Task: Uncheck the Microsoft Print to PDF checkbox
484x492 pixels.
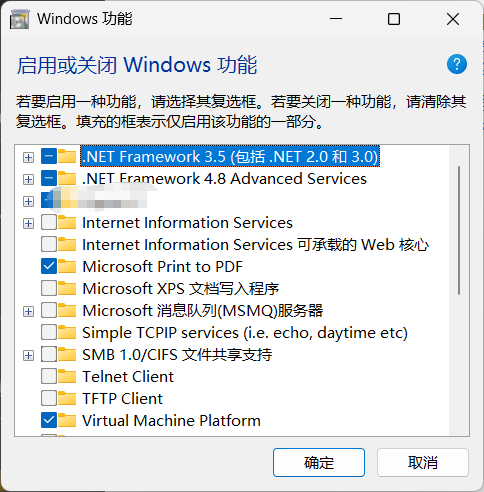Action: point(49,267)
